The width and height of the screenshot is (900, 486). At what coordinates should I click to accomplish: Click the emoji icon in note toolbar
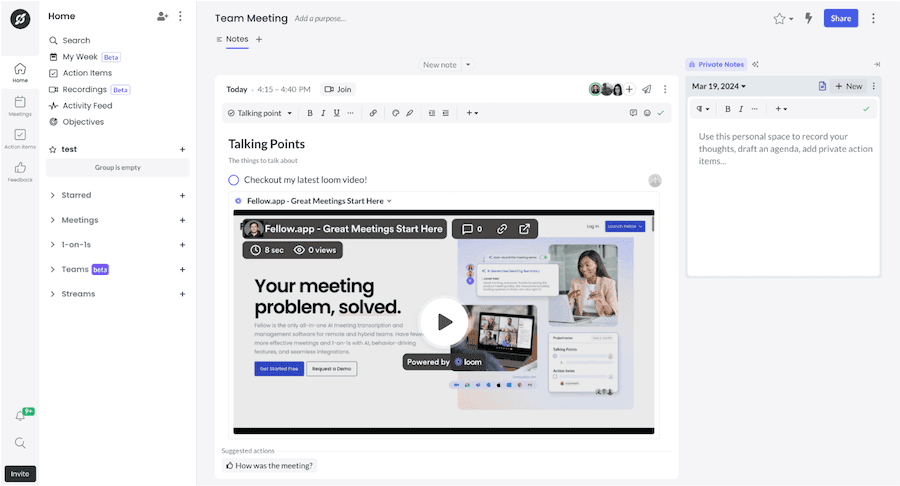pos(647,113)
